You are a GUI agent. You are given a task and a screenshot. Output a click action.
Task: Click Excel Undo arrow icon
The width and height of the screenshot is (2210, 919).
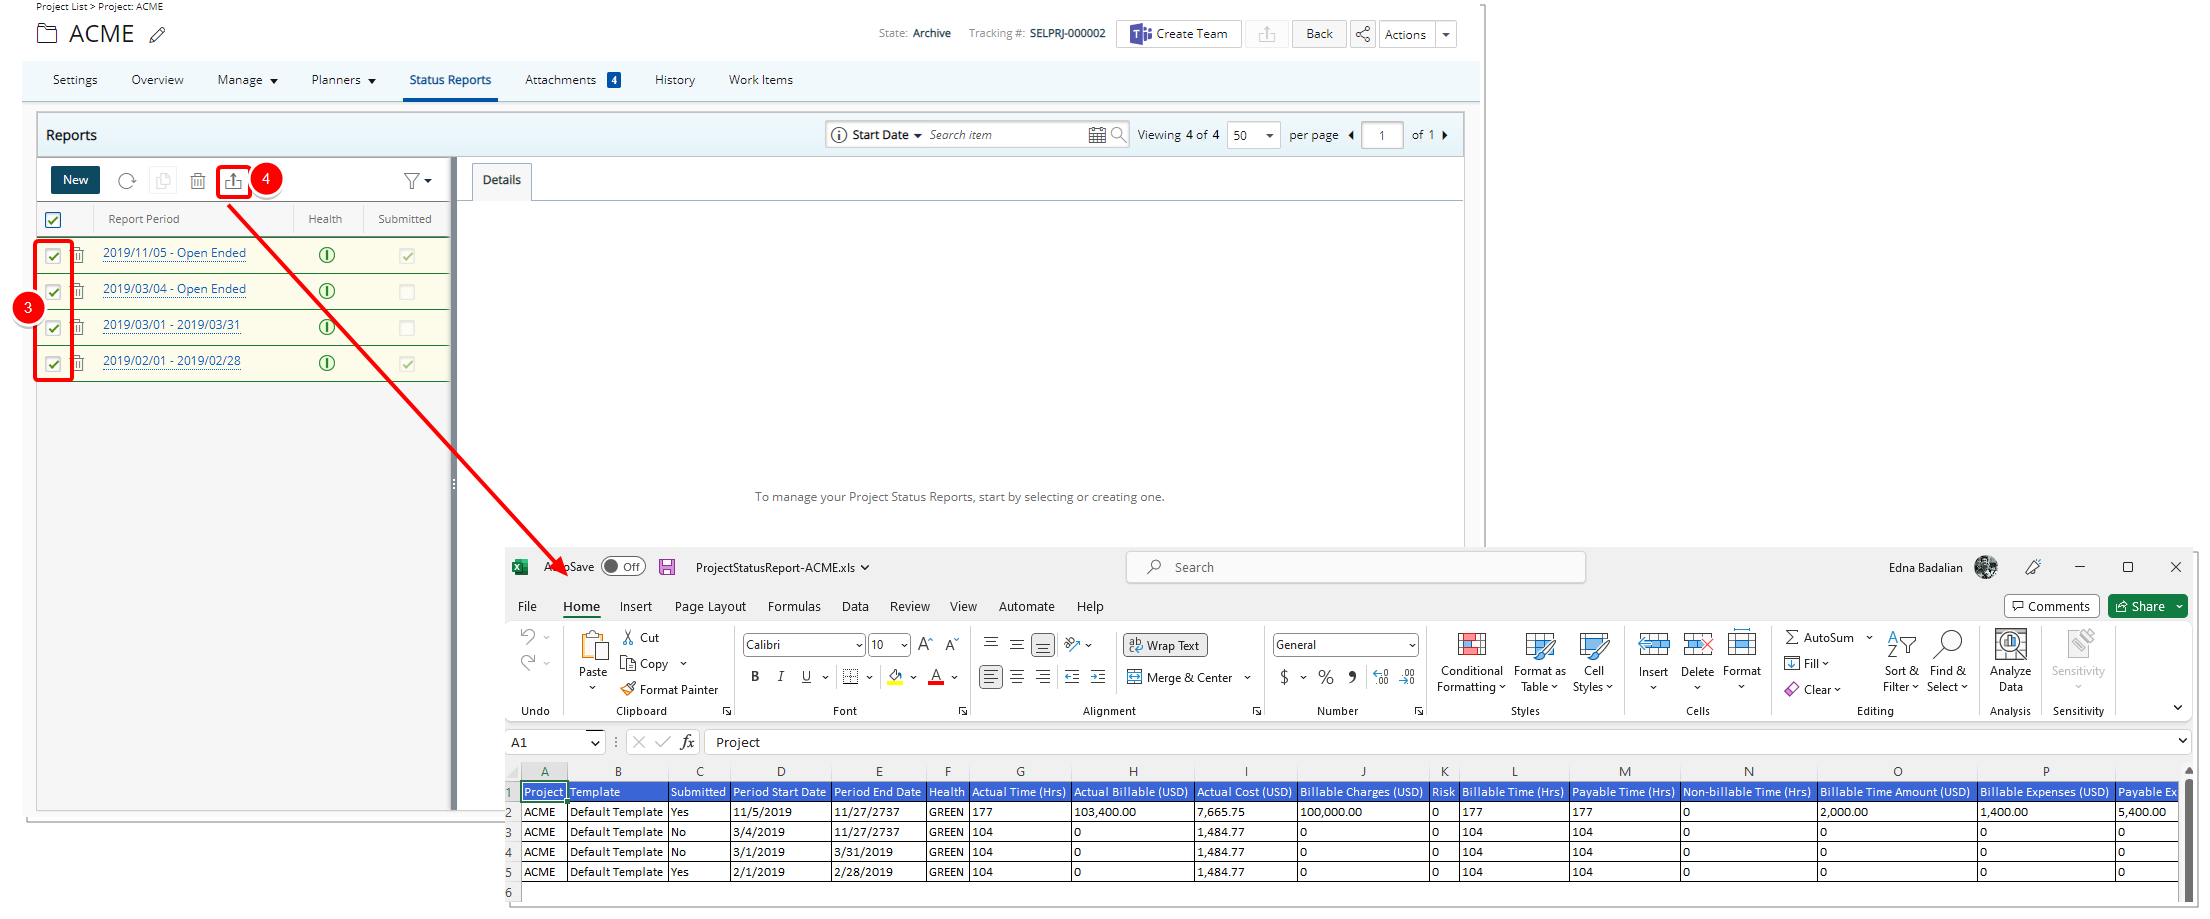(528, 636)
